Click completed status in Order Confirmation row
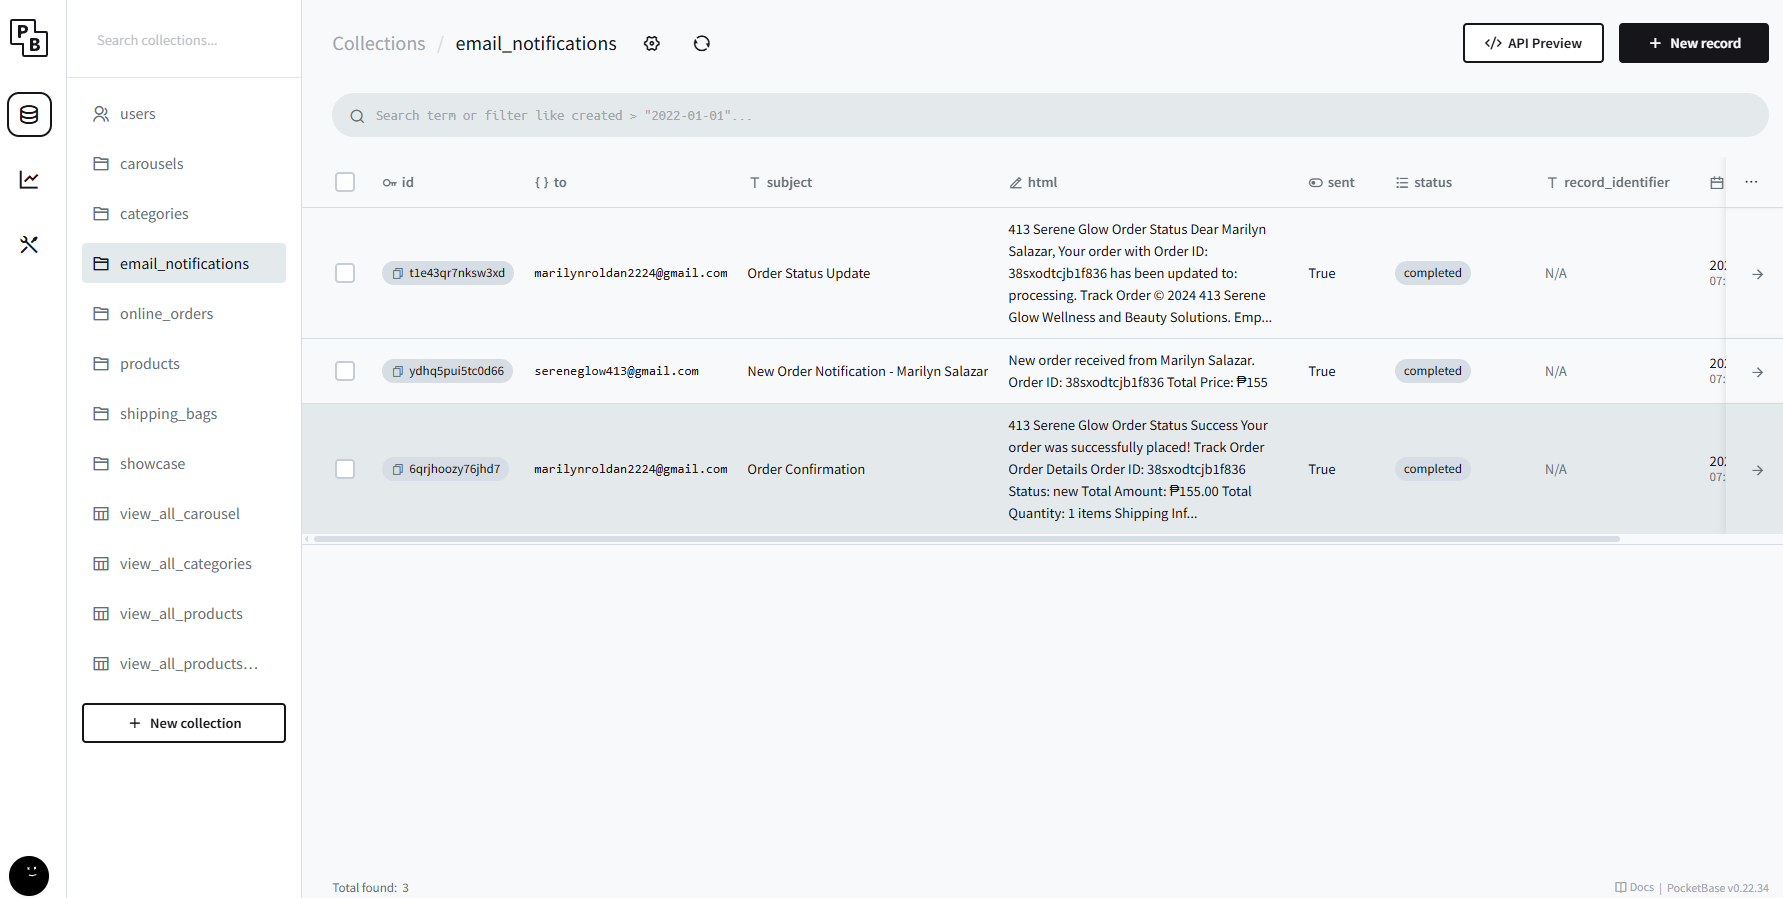The image size is (1783, 898). tap(1433, 469)
